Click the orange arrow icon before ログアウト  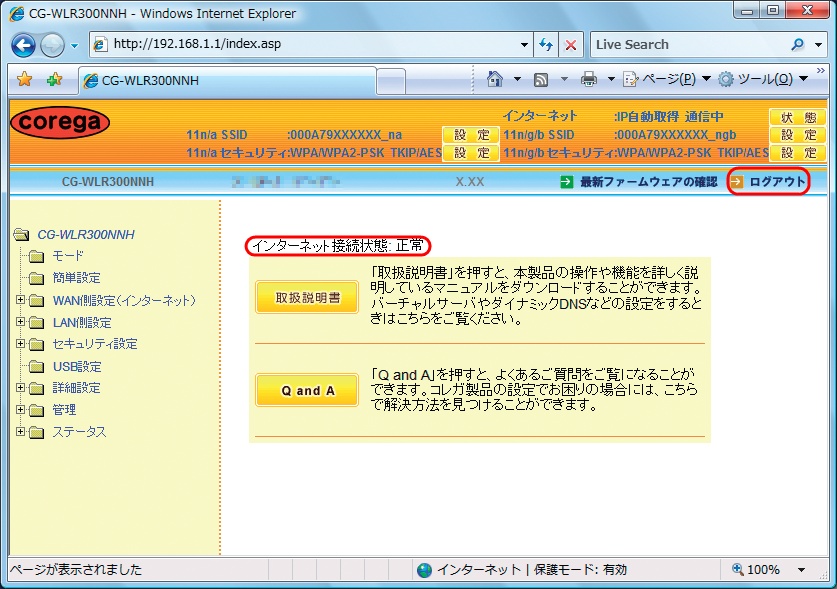[x=737, y=182]
